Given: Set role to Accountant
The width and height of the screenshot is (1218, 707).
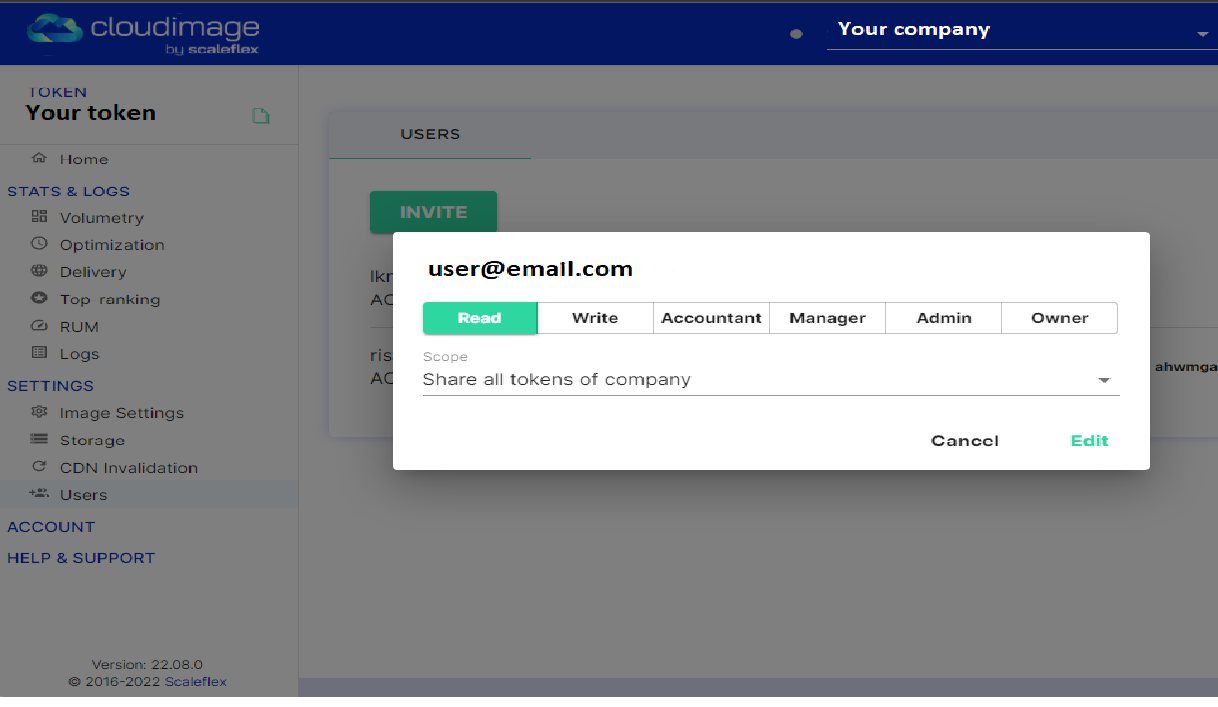Looking at the screenshot, I should [x=711, y=318].
